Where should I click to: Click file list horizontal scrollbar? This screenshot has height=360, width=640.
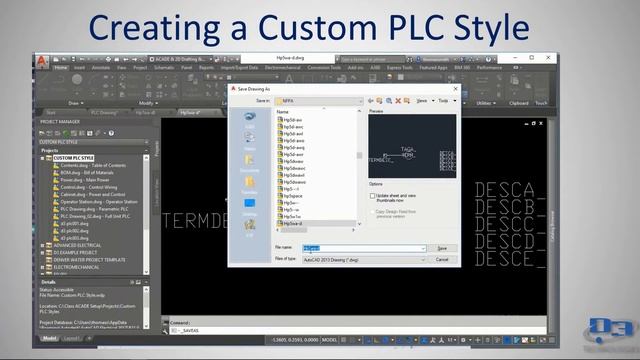(315, 230)
